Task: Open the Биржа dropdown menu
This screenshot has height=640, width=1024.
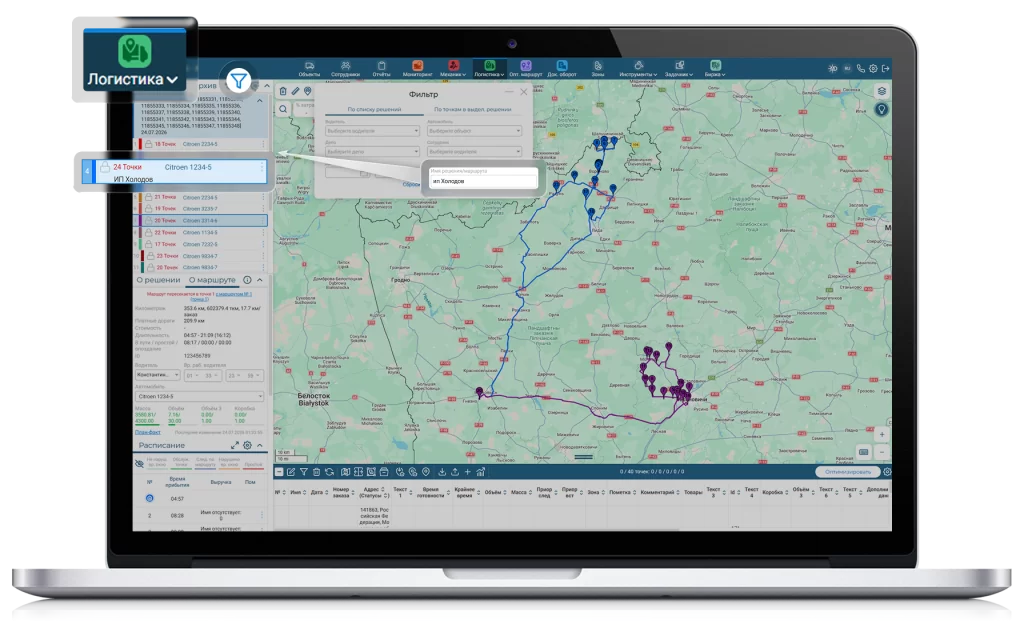Action: (x=715, y=69)
